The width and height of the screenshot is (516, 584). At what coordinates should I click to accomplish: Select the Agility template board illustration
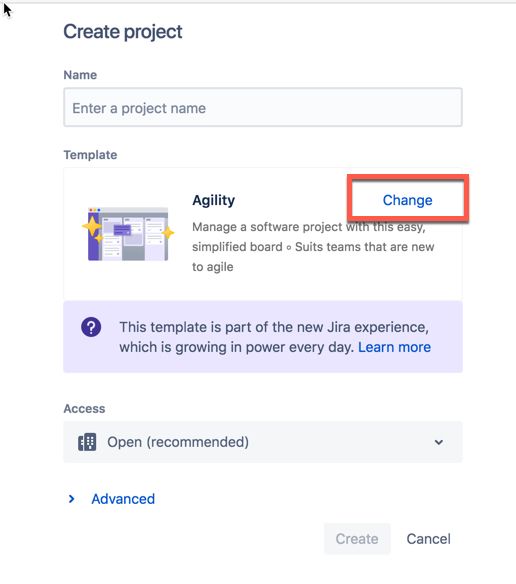[x=128, y=234]
